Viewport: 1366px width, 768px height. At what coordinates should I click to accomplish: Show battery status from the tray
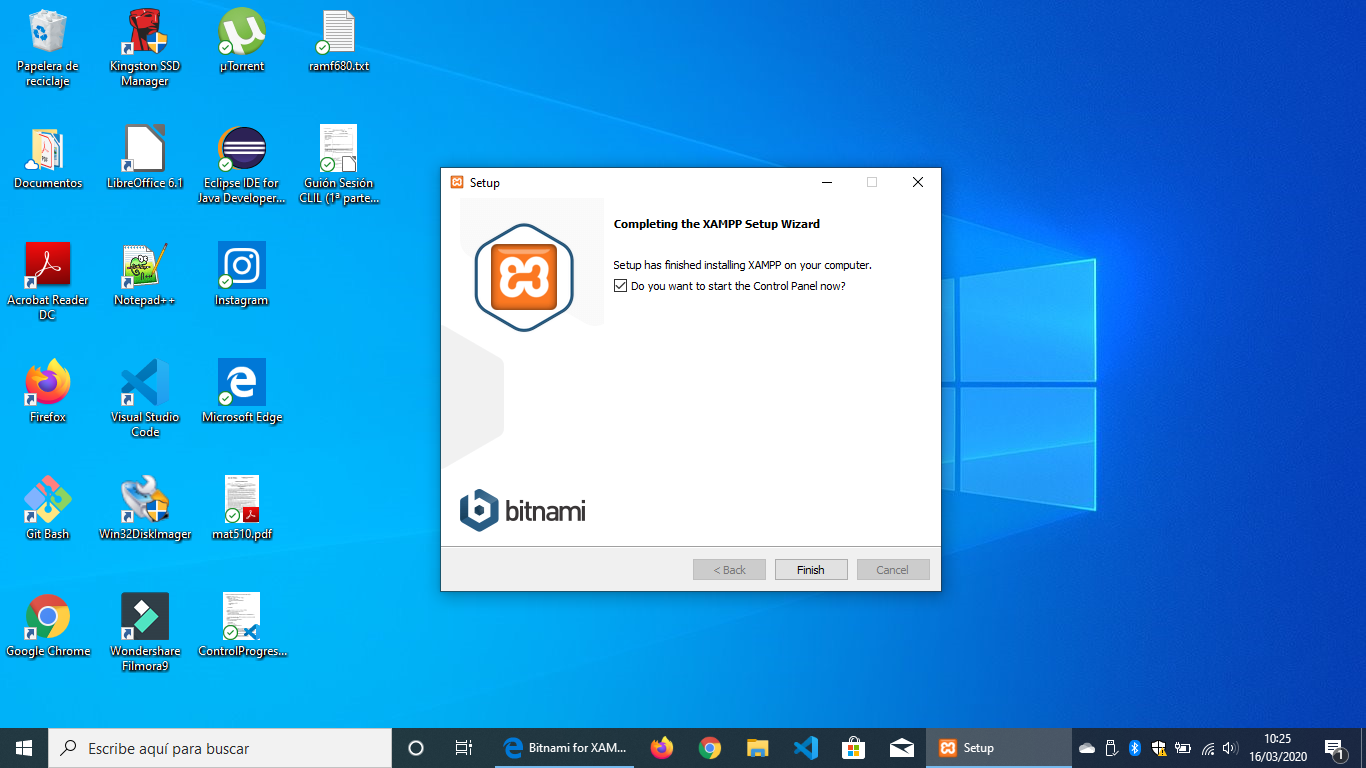(1183, 748)
